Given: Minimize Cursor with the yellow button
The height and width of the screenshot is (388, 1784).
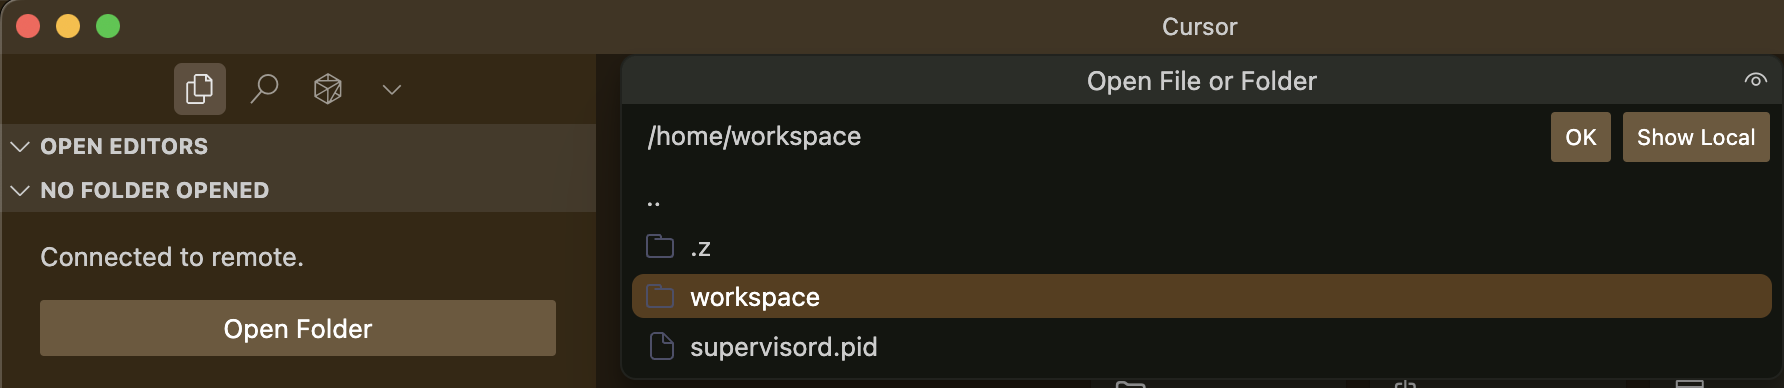Looking at the screenshot, I should click(68, 26).
